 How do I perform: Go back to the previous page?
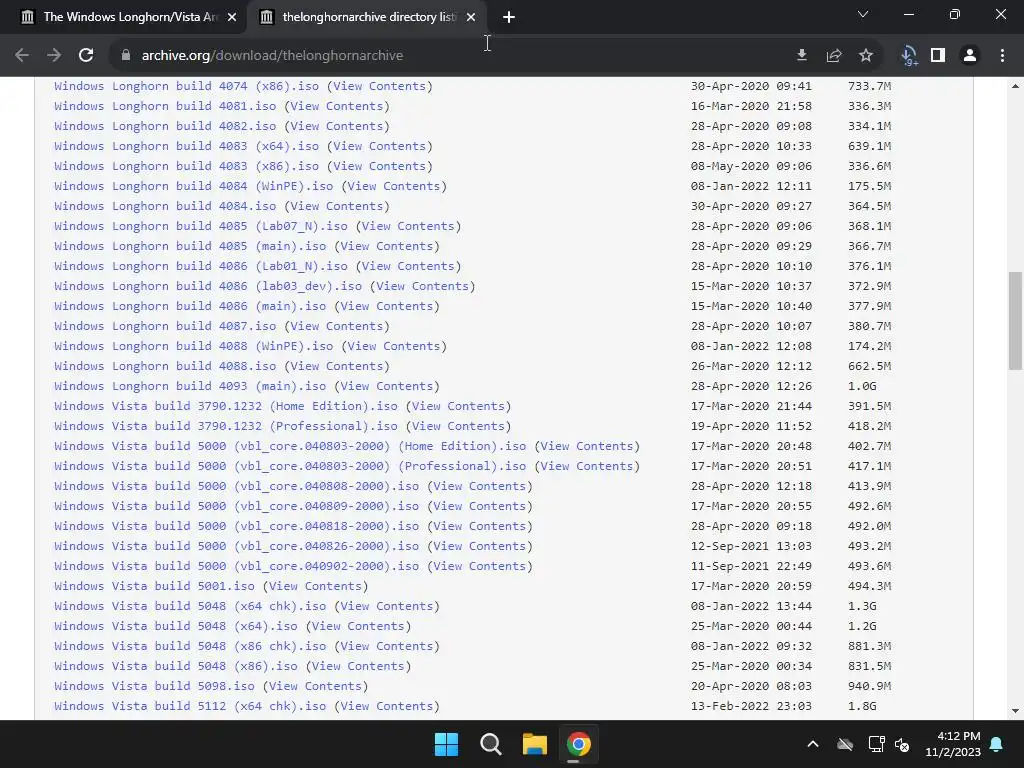coord(22,56)
